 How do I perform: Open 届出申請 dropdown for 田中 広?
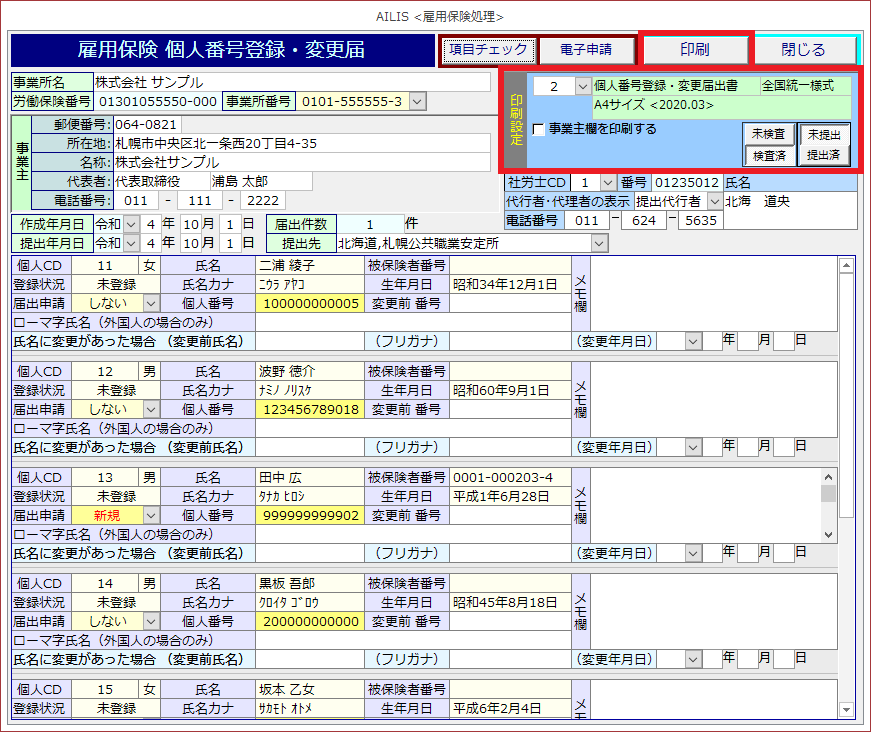point(151,515)
